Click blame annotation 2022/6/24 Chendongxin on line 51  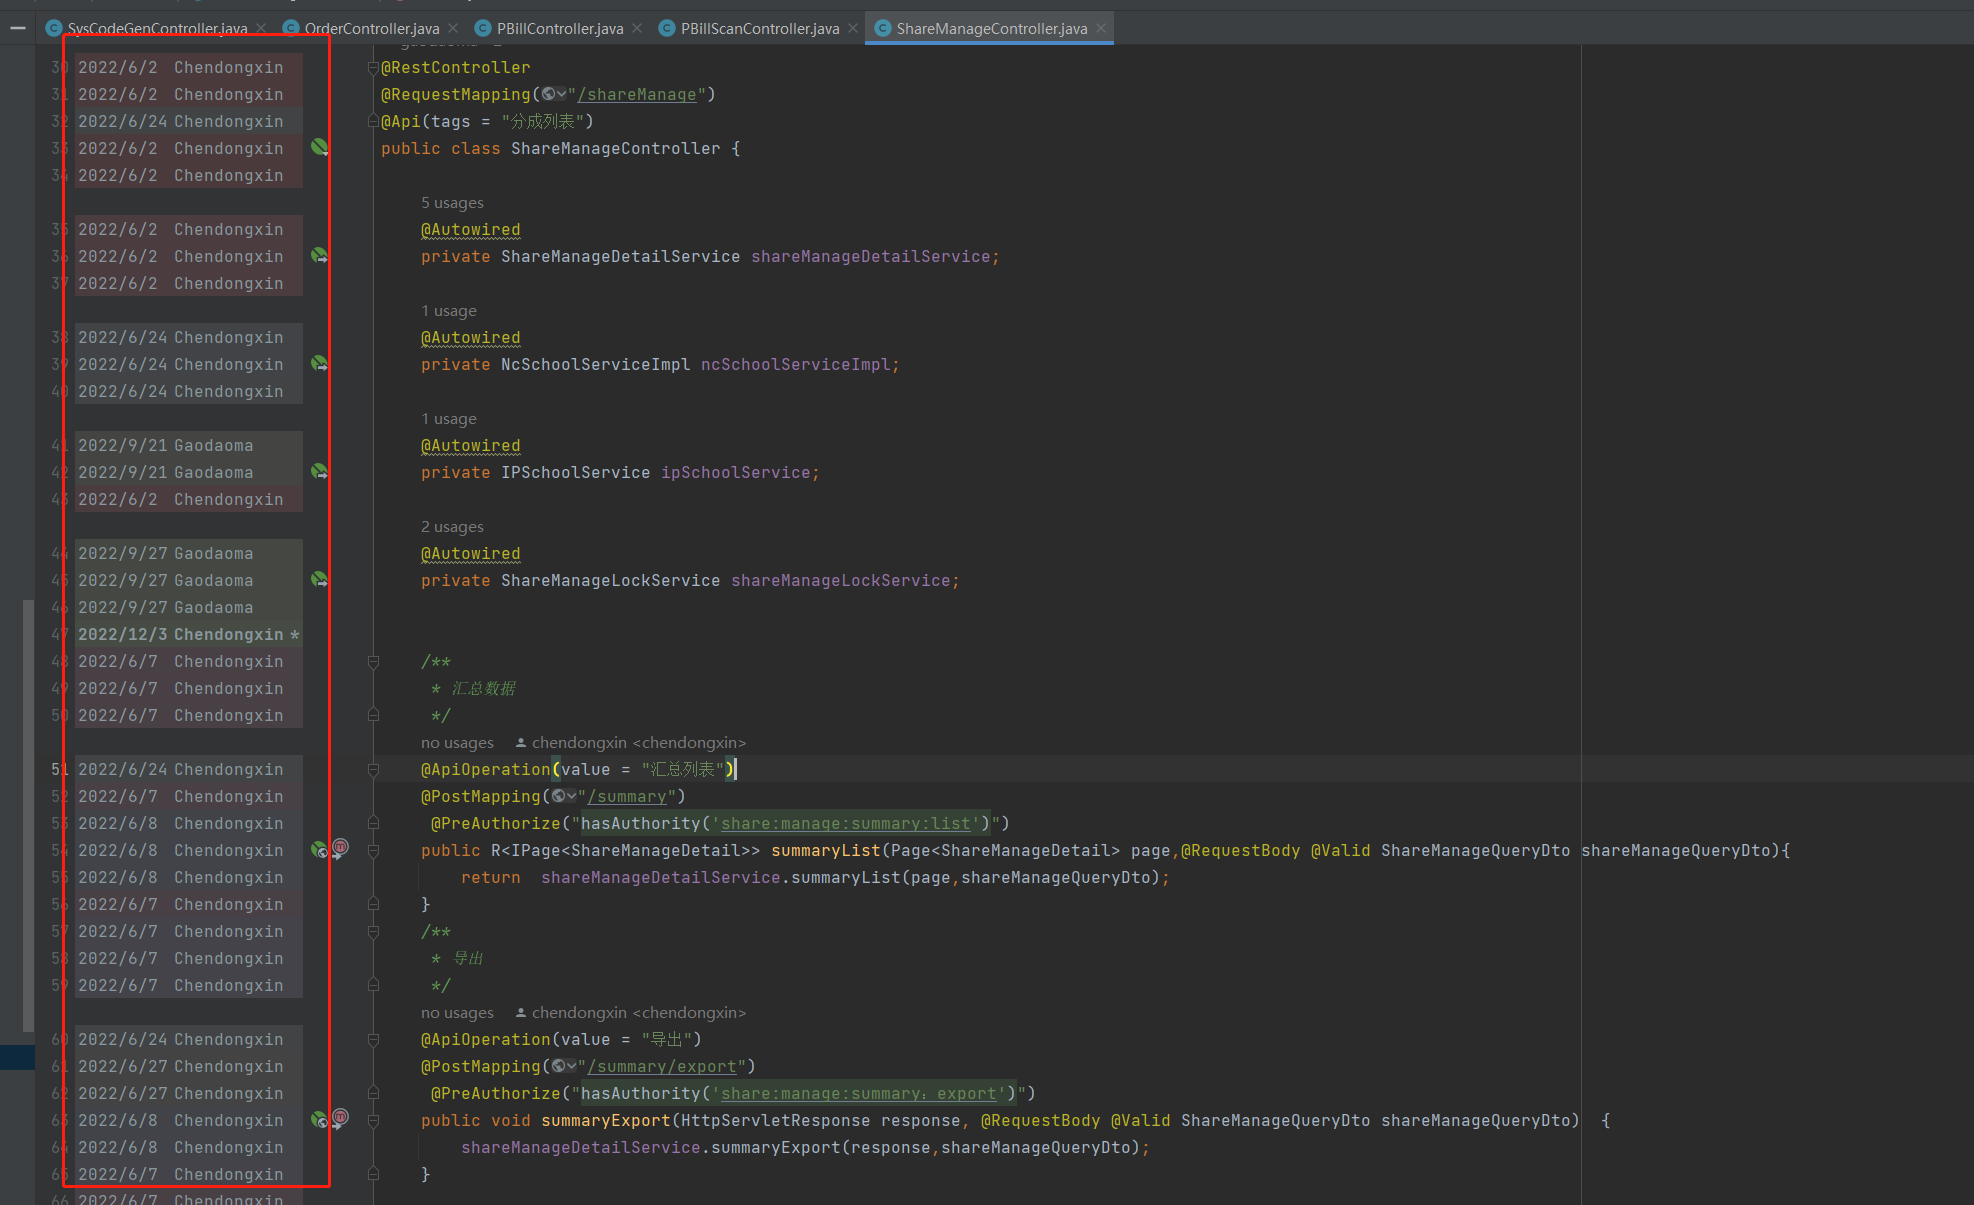[x=189, y=769]
